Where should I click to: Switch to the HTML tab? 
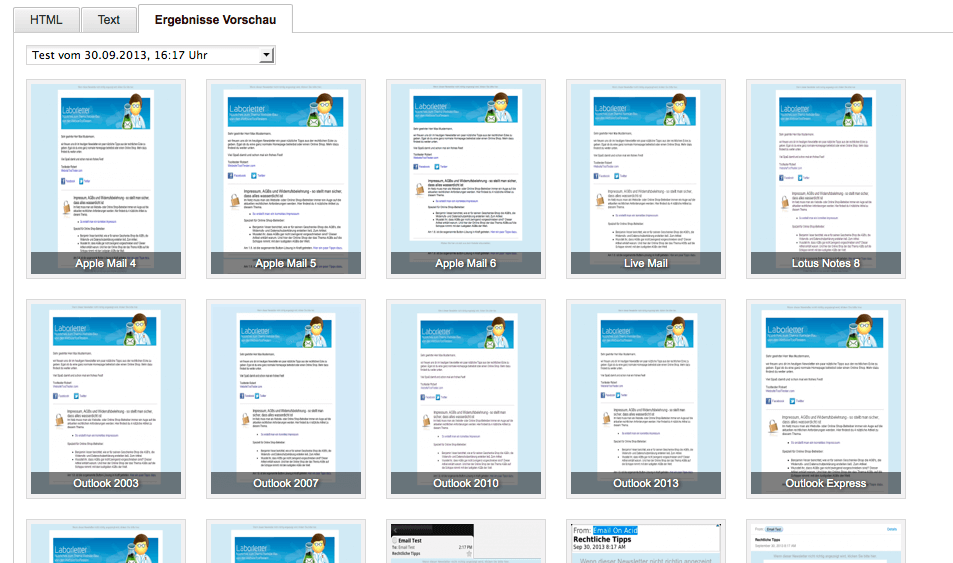coord(46,20)
